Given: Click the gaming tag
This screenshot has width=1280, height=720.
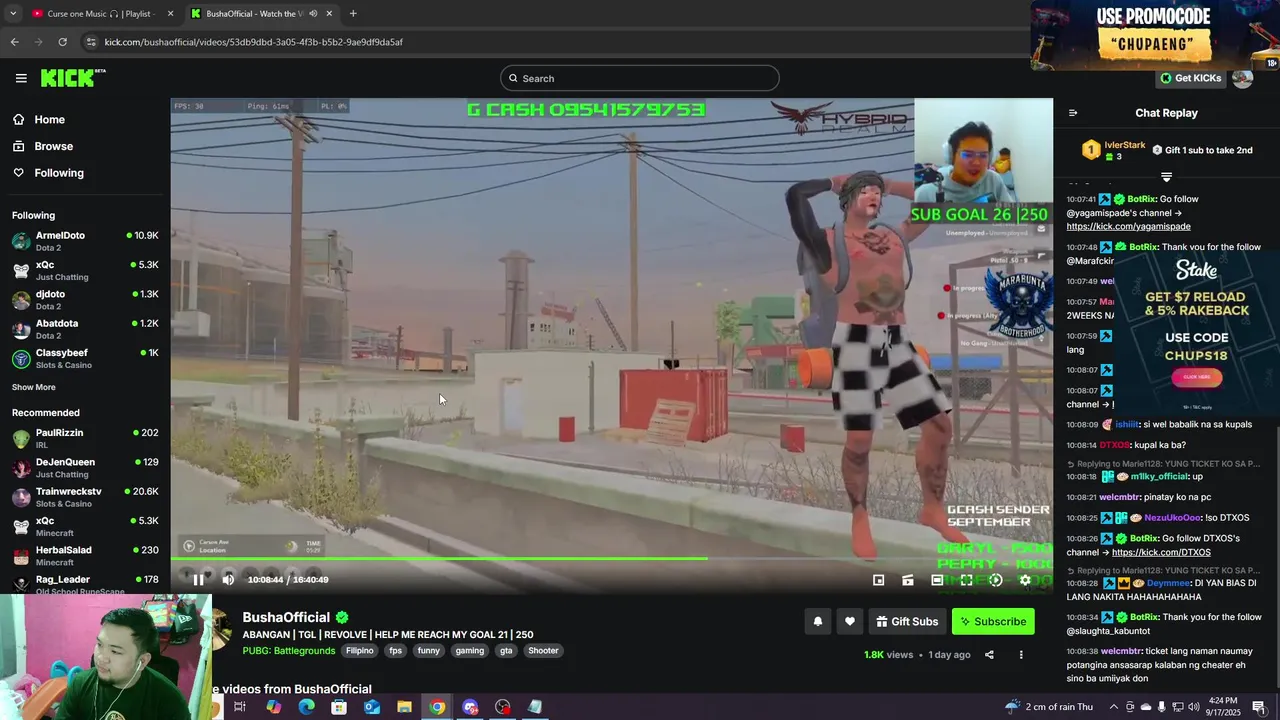Looking at the screenshot, I should point(470,651).
